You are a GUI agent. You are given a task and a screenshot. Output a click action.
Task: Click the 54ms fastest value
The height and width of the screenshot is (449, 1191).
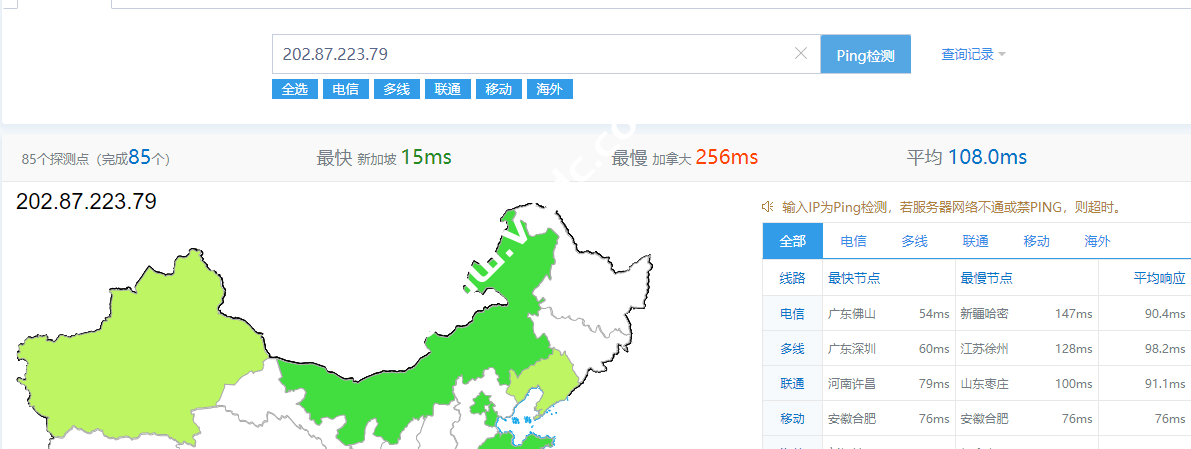pos(934,313)
